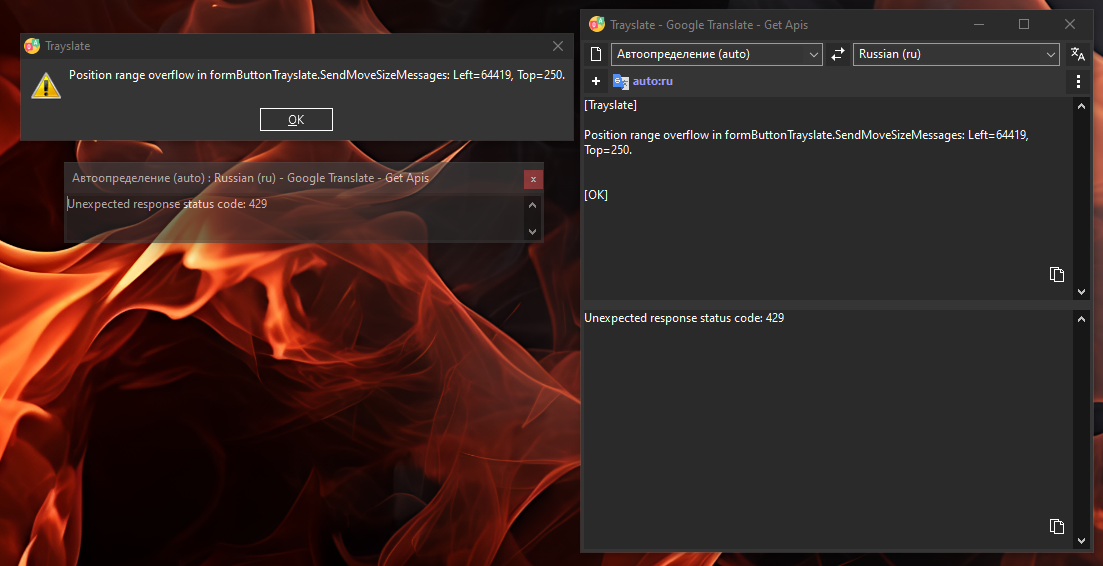Screen dimensions: 1103x566
Task: Click scroll up arrow in source text pane
Action: pos(1081,106)
